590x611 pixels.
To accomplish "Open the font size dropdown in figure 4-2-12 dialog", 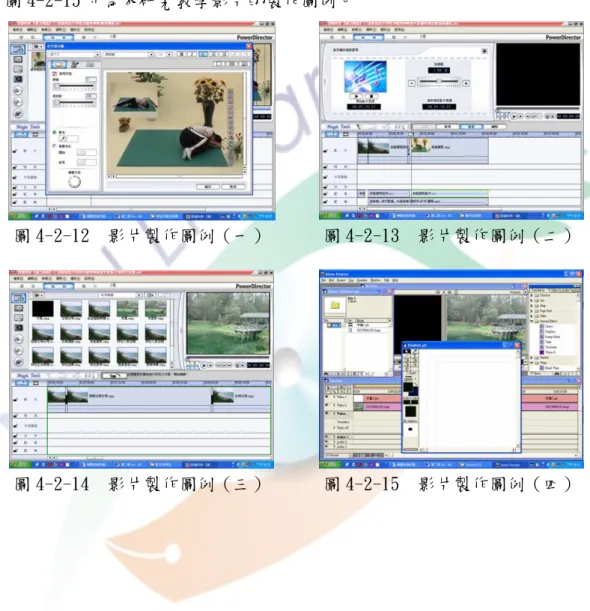I will coord(169,55).
